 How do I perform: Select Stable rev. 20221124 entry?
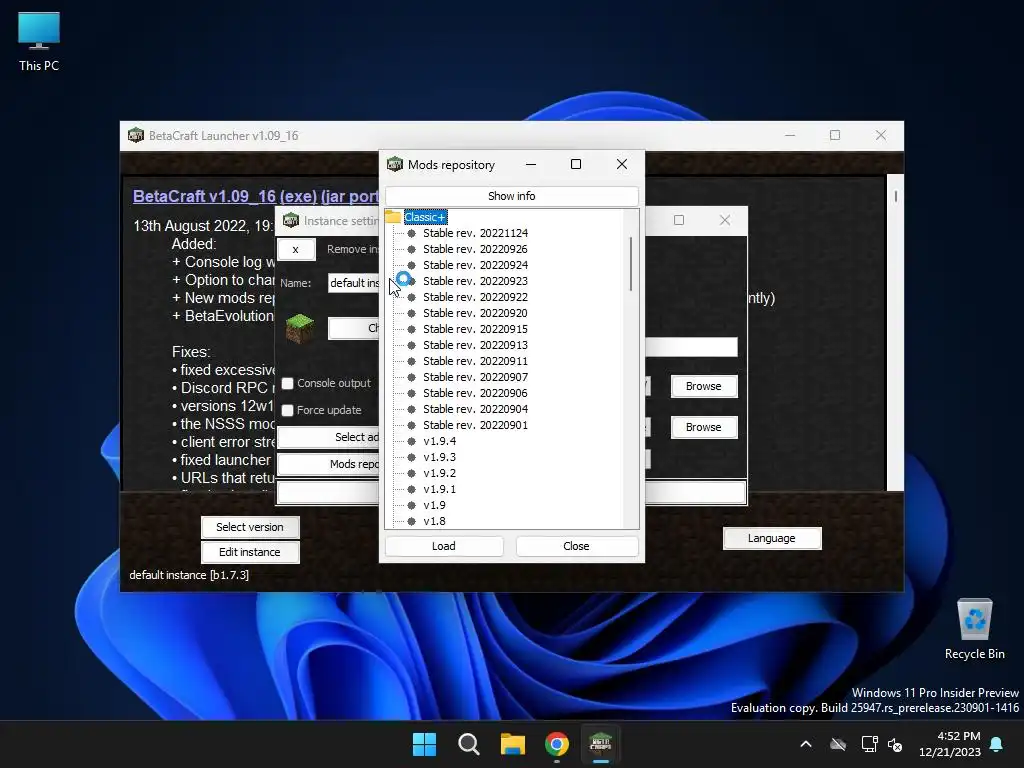point(475,233)
